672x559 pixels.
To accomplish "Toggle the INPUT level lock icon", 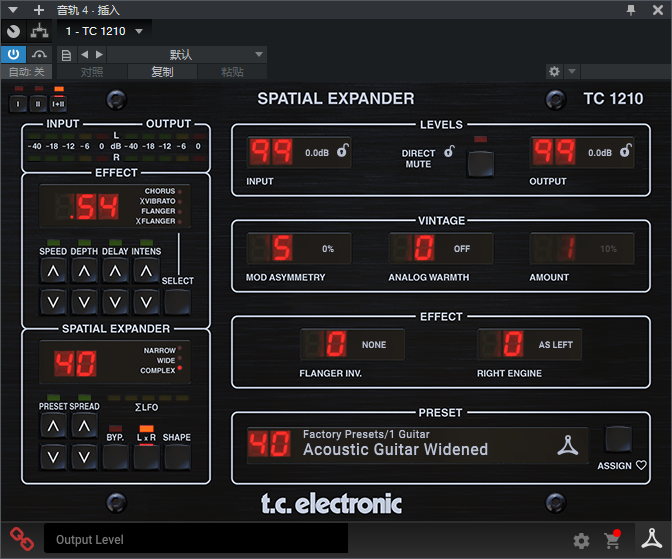I will 342,150.
